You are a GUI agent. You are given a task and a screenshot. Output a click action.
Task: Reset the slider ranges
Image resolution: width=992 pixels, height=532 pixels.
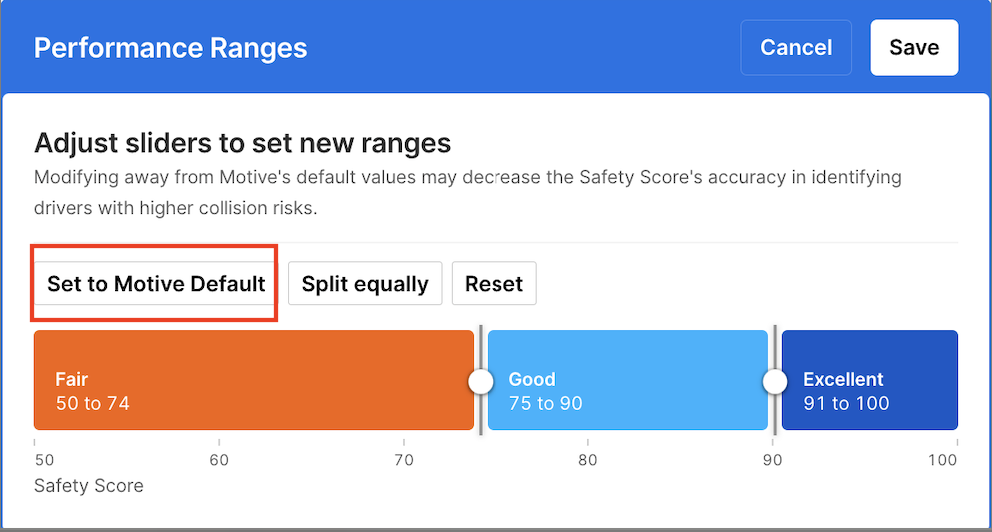click(x=494, y=284)
